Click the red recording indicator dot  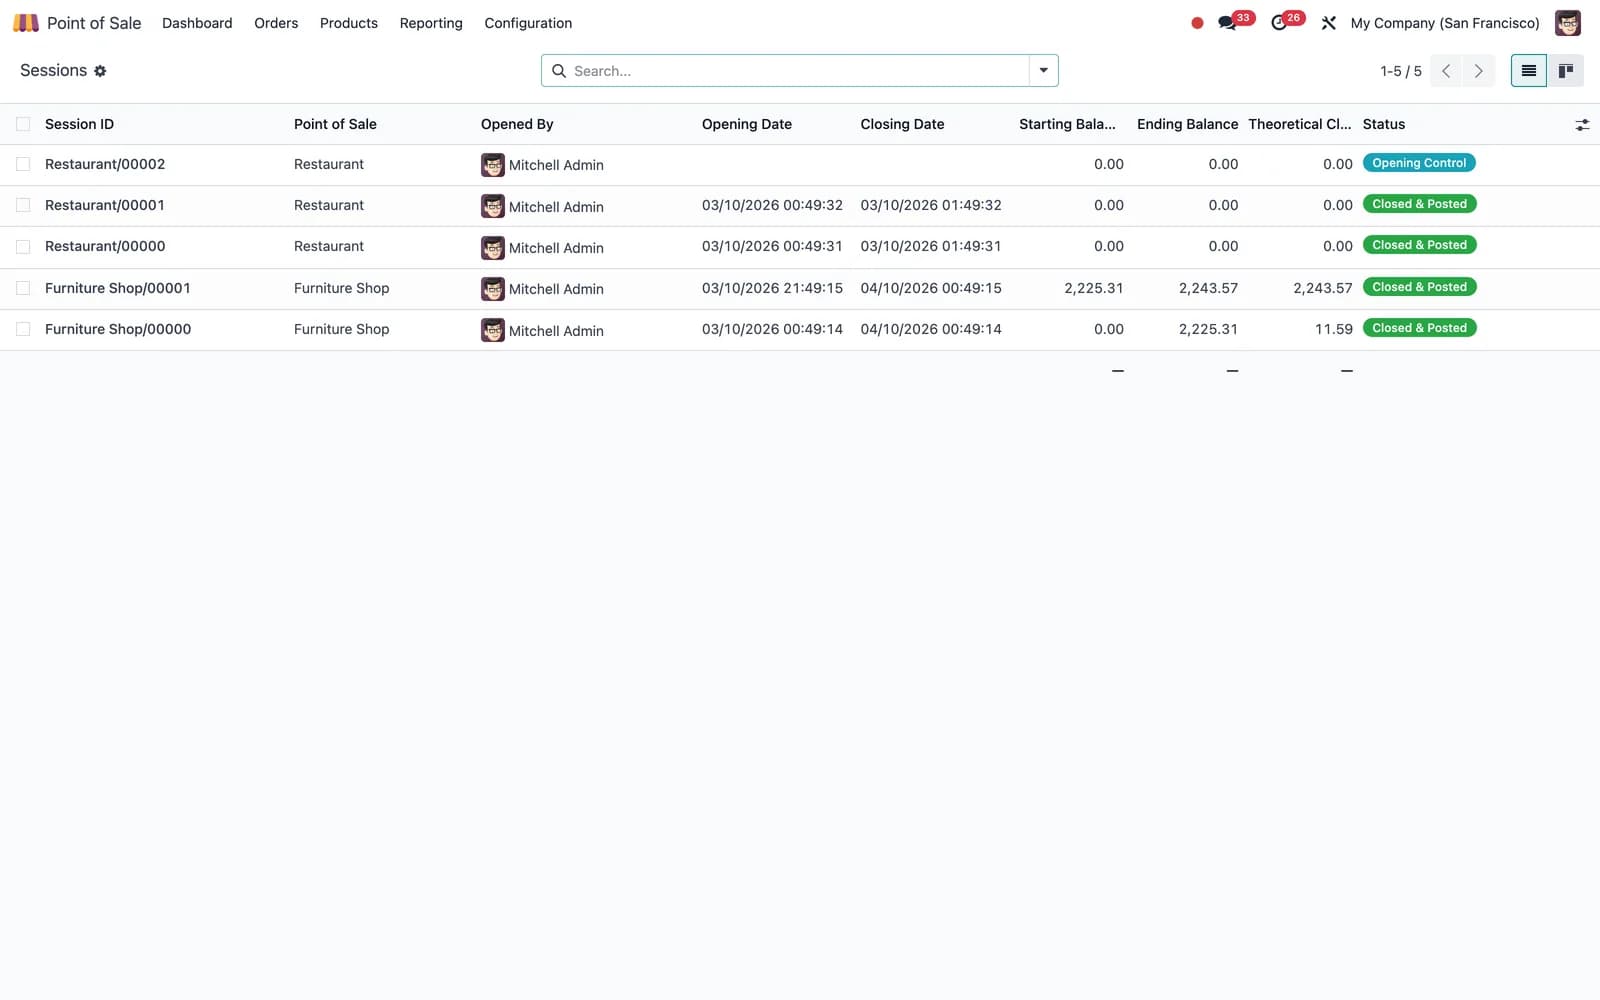[x=1197, y=23]
